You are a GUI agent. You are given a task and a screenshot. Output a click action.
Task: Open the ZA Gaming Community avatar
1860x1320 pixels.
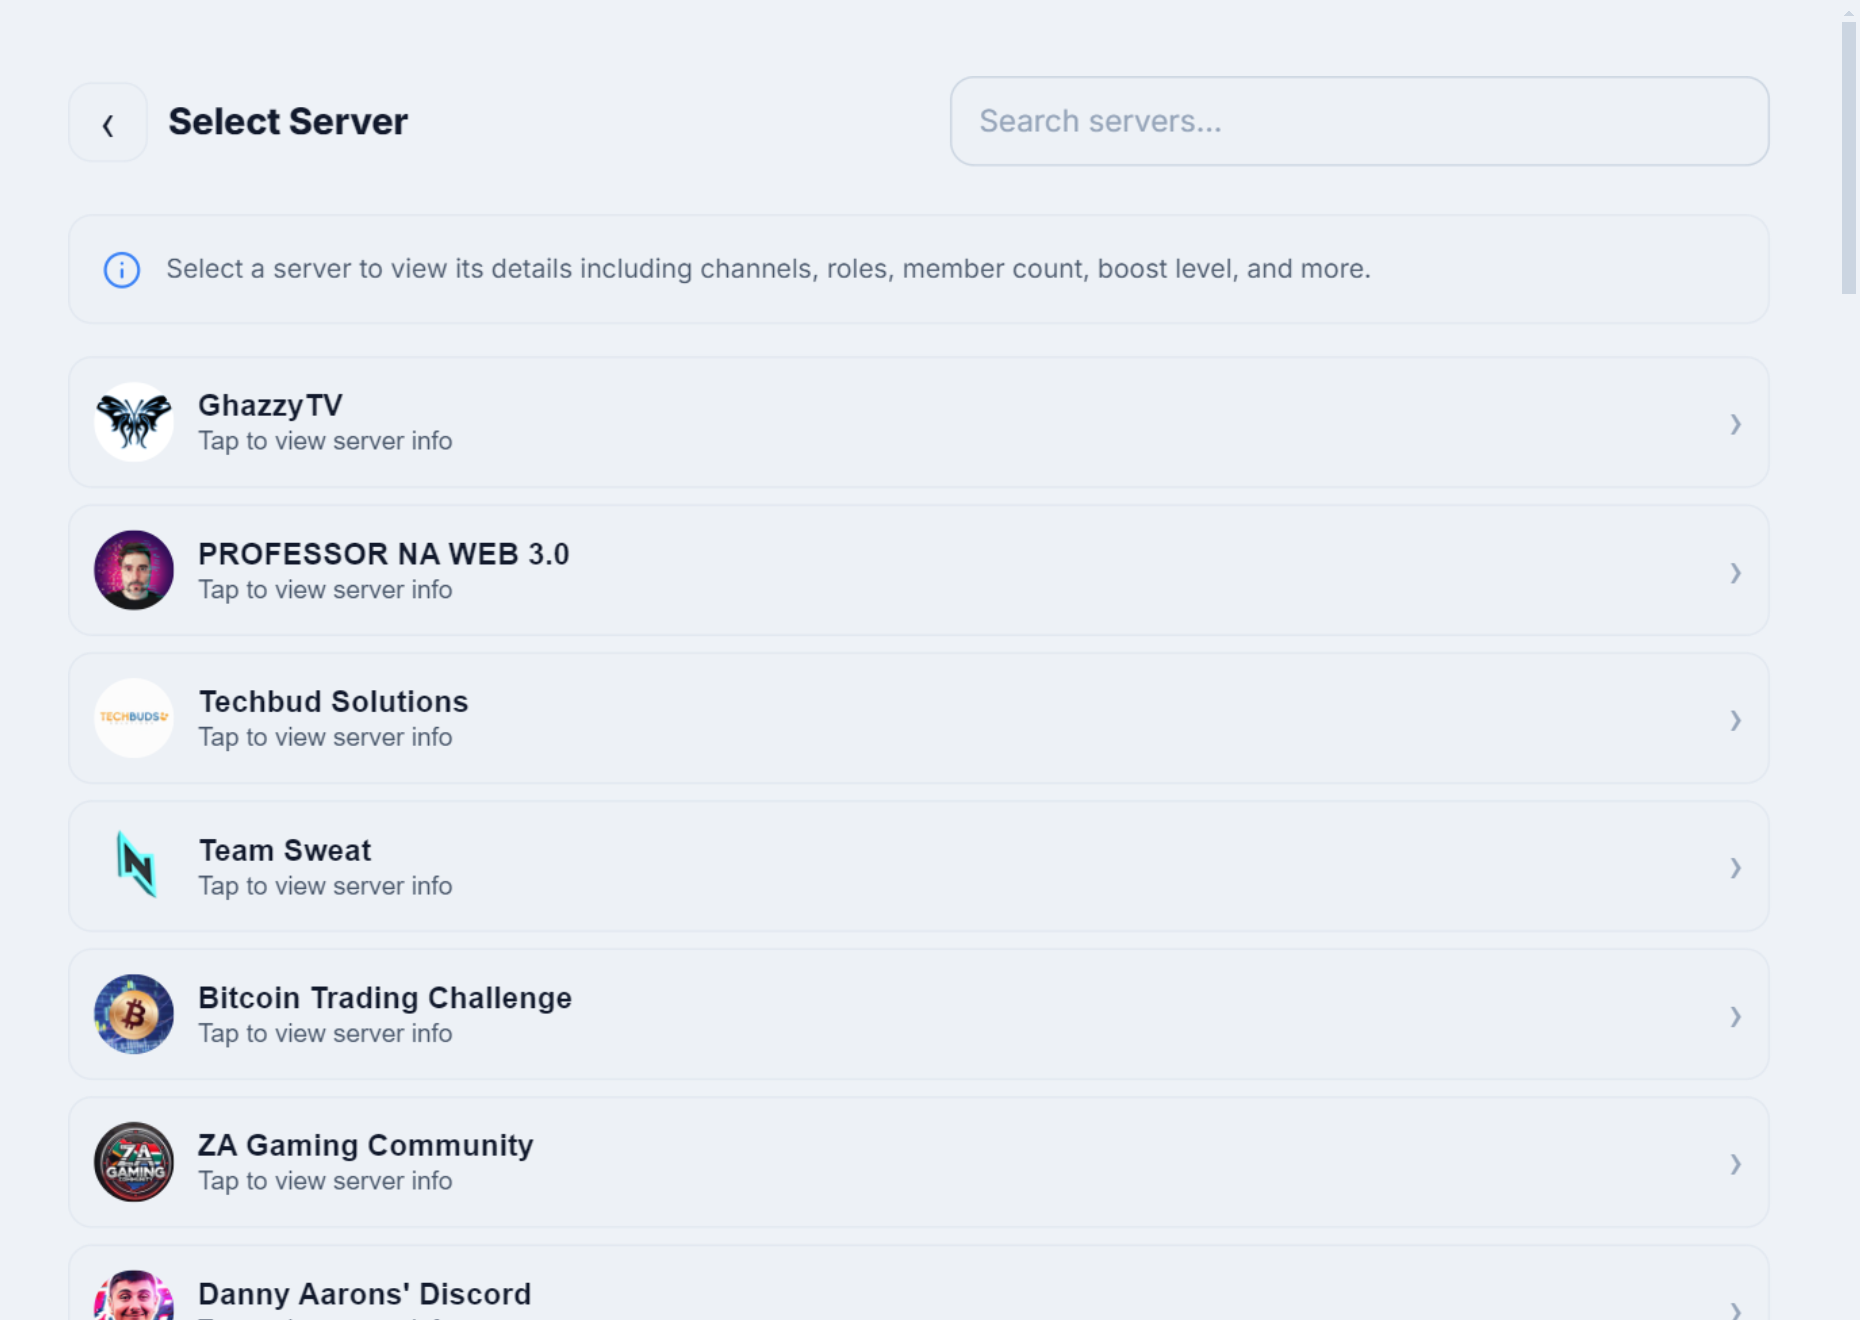pos(134,1162)
